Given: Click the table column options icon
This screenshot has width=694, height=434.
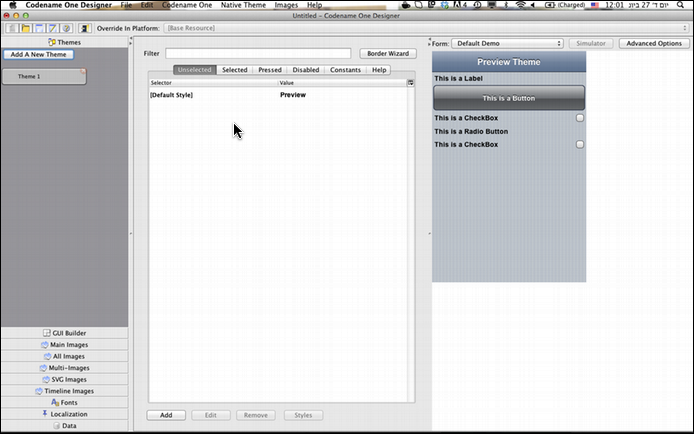Looking at the screenshot, I should tap(410, 83).
